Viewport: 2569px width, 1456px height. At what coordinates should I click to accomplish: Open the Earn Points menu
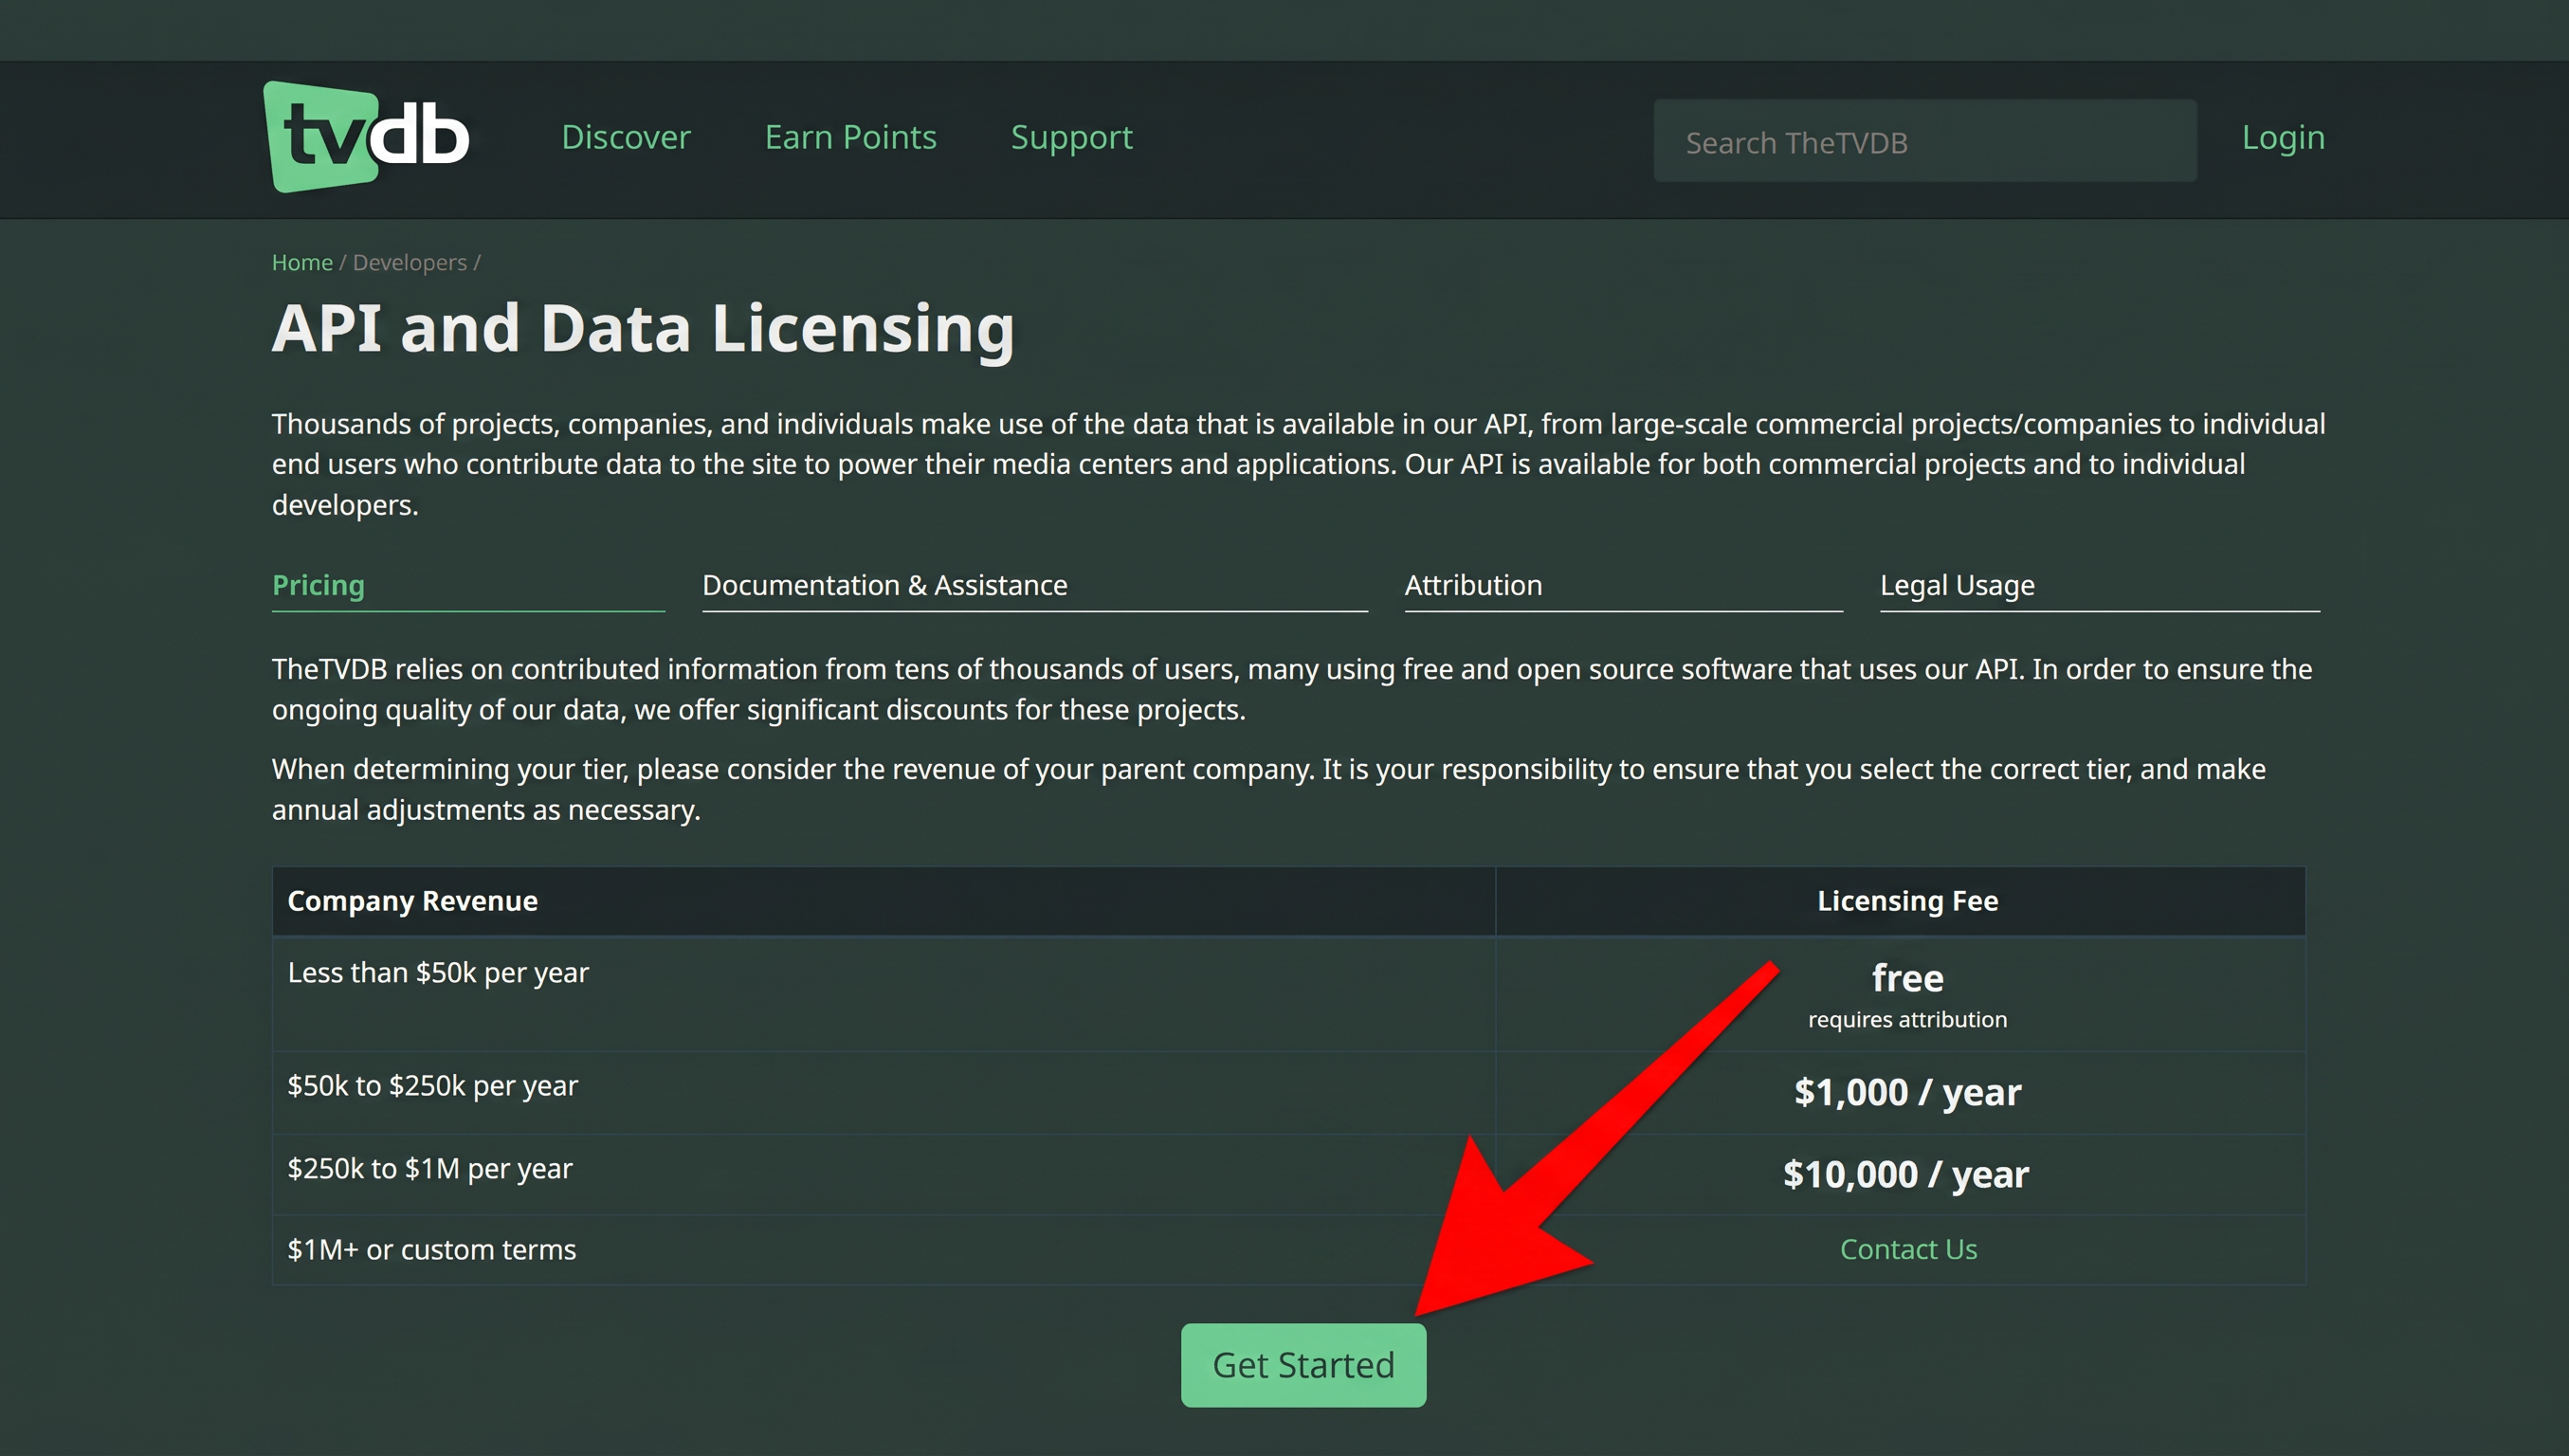tap(850, 137)
